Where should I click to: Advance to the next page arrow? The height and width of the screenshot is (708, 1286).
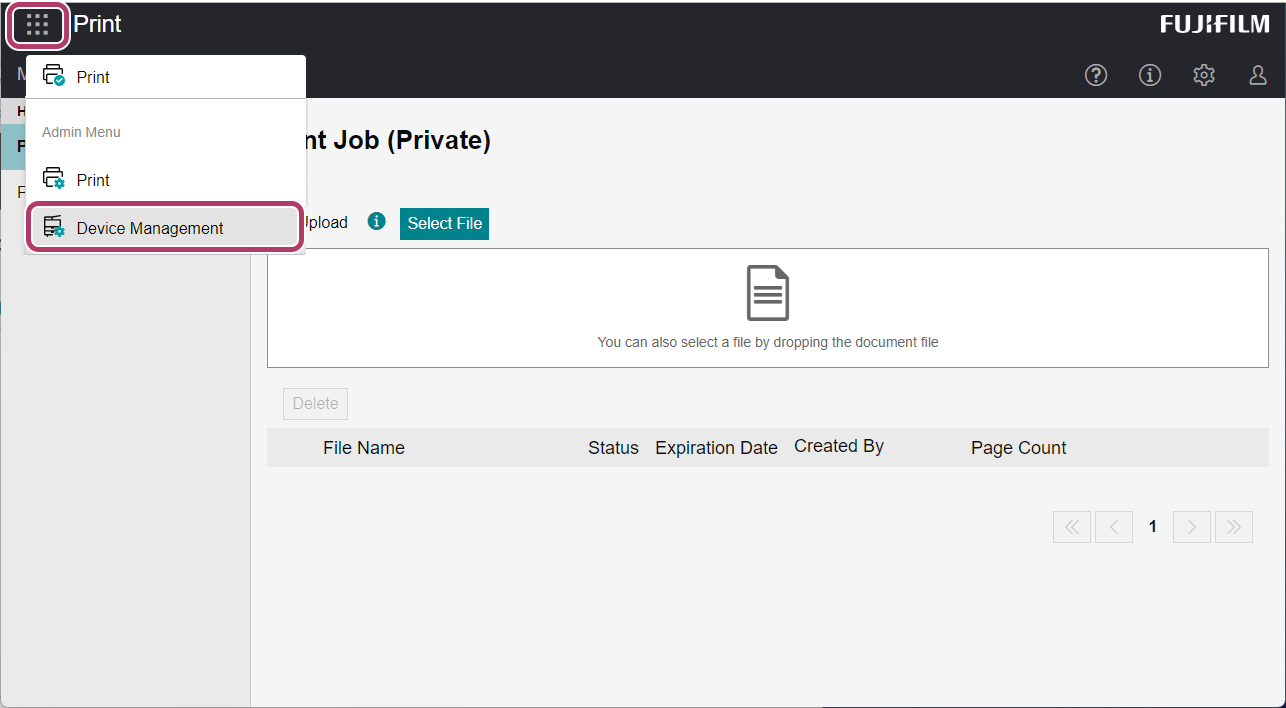tap(1192, 527)
